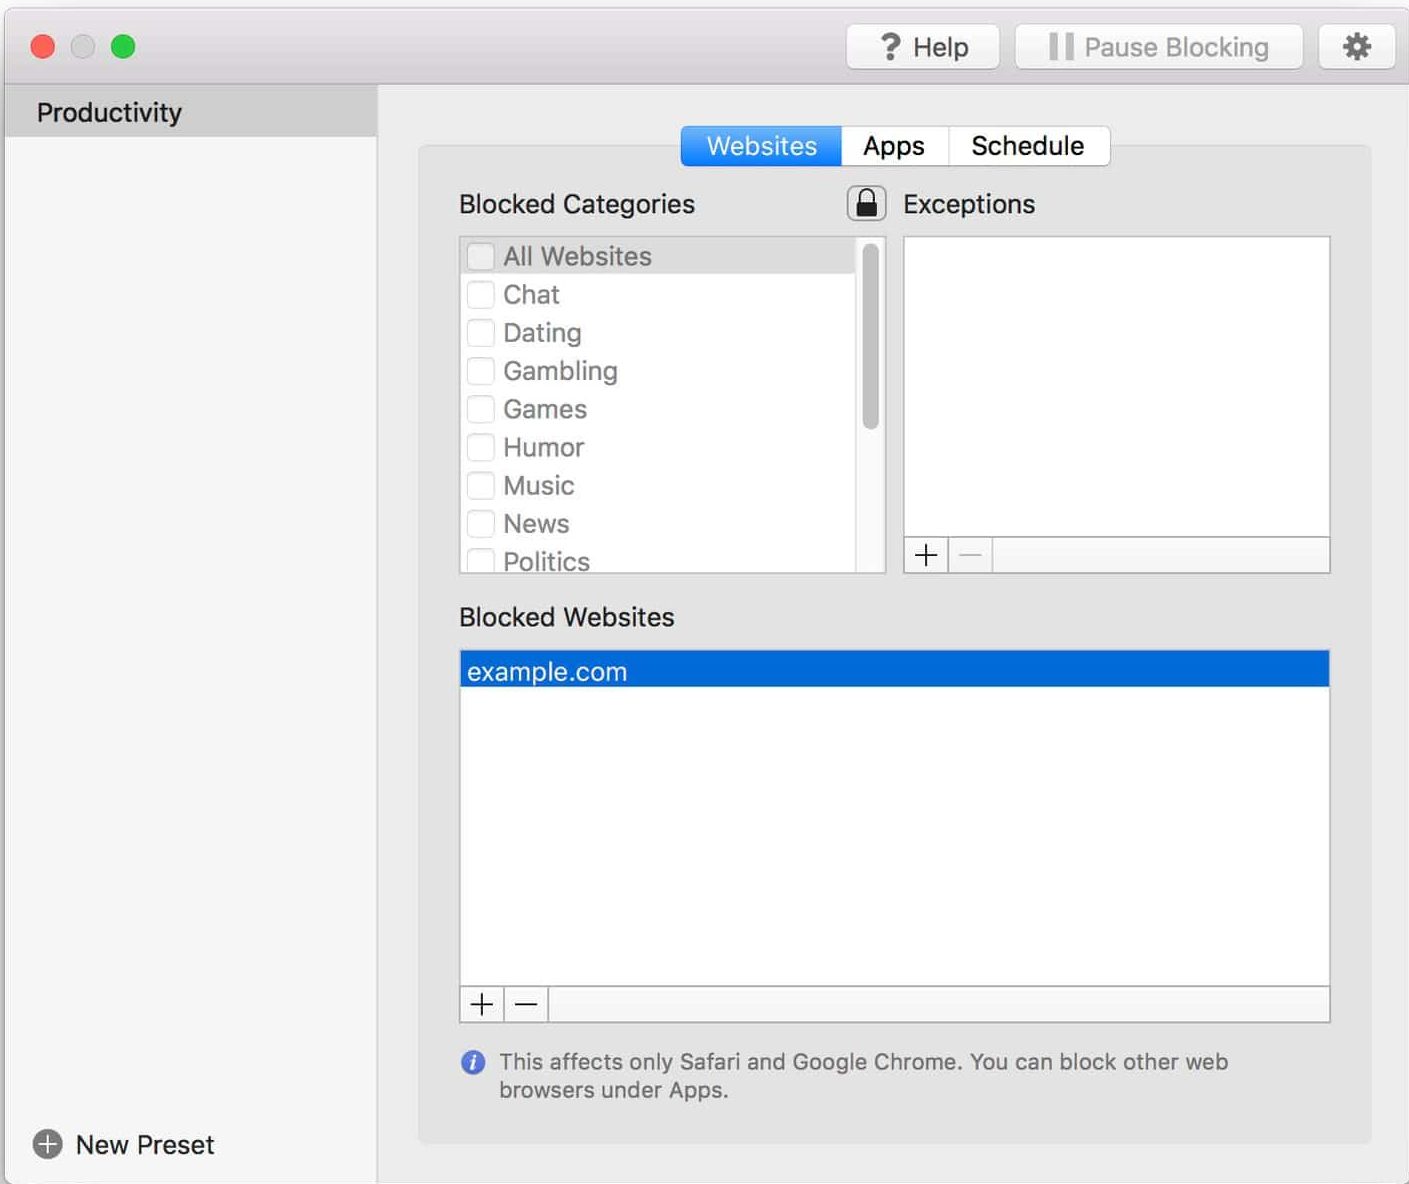Click the info icon by the Safari note
This screenshot has height=1184, width=1409.
pos(473,1062)
